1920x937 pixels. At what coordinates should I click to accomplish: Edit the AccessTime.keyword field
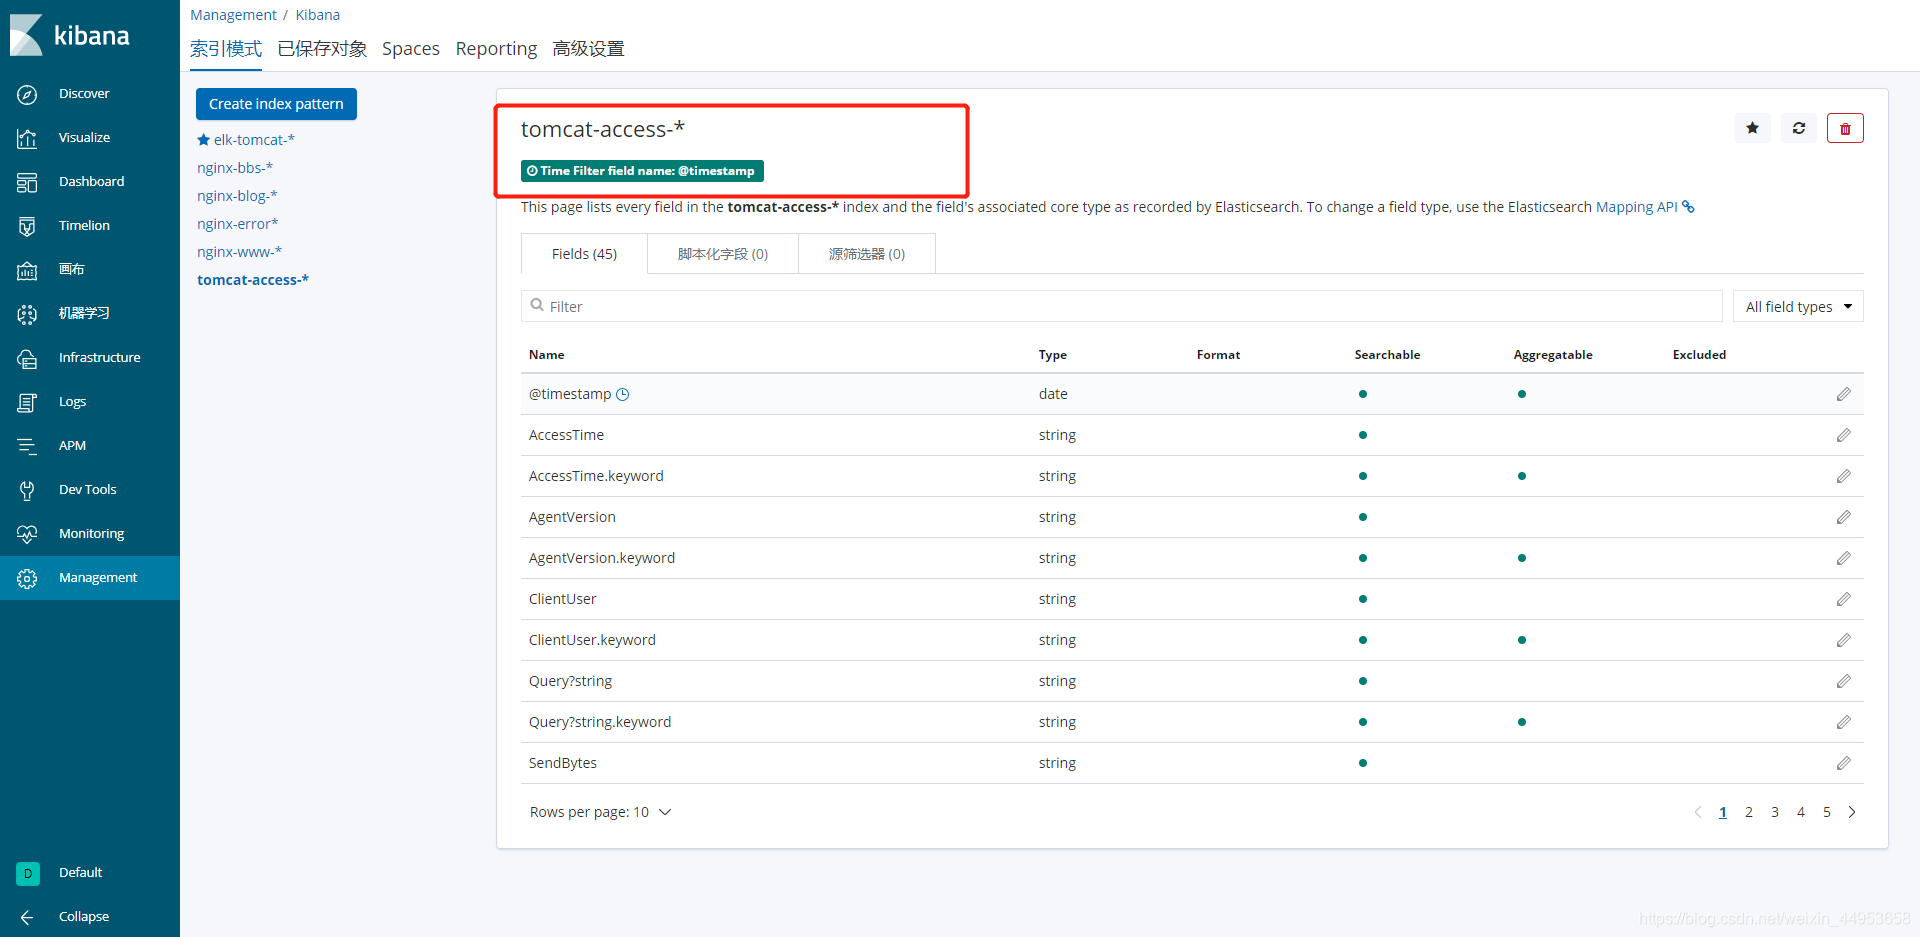pyautogui.click(x=1844, y=476)
